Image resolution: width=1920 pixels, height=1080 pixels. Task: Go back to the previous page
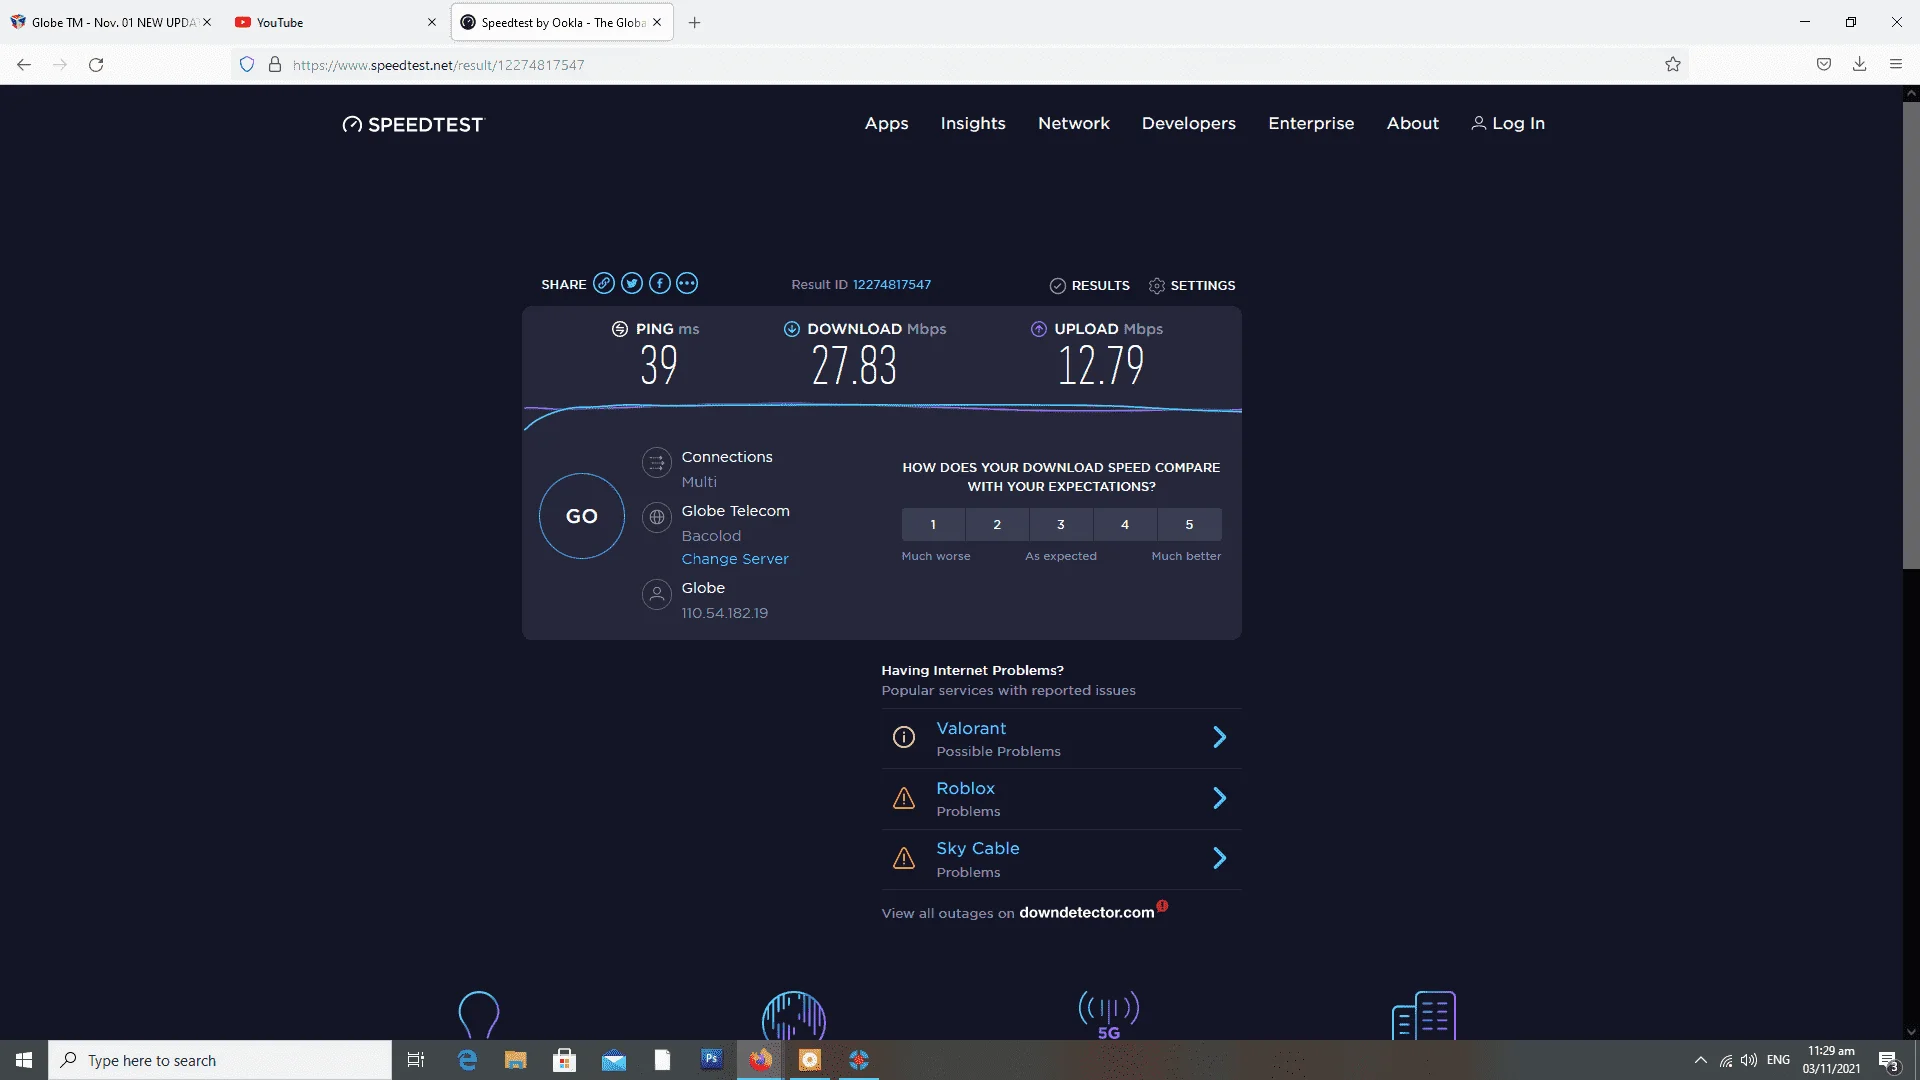point(24,65)
